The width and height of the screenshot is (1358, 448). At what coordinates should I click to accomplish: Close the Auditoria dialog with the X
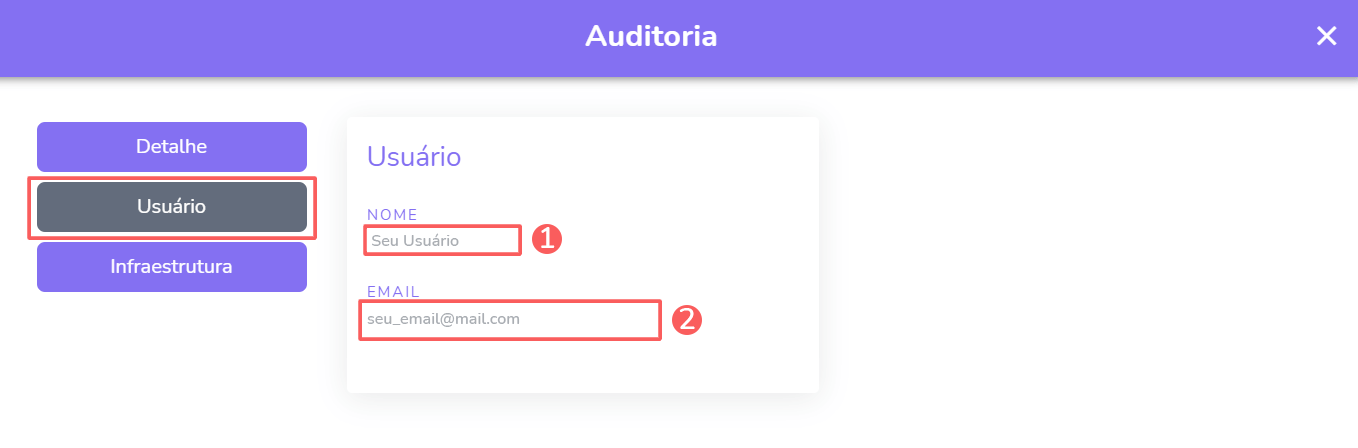click(x=1326, y=37)
